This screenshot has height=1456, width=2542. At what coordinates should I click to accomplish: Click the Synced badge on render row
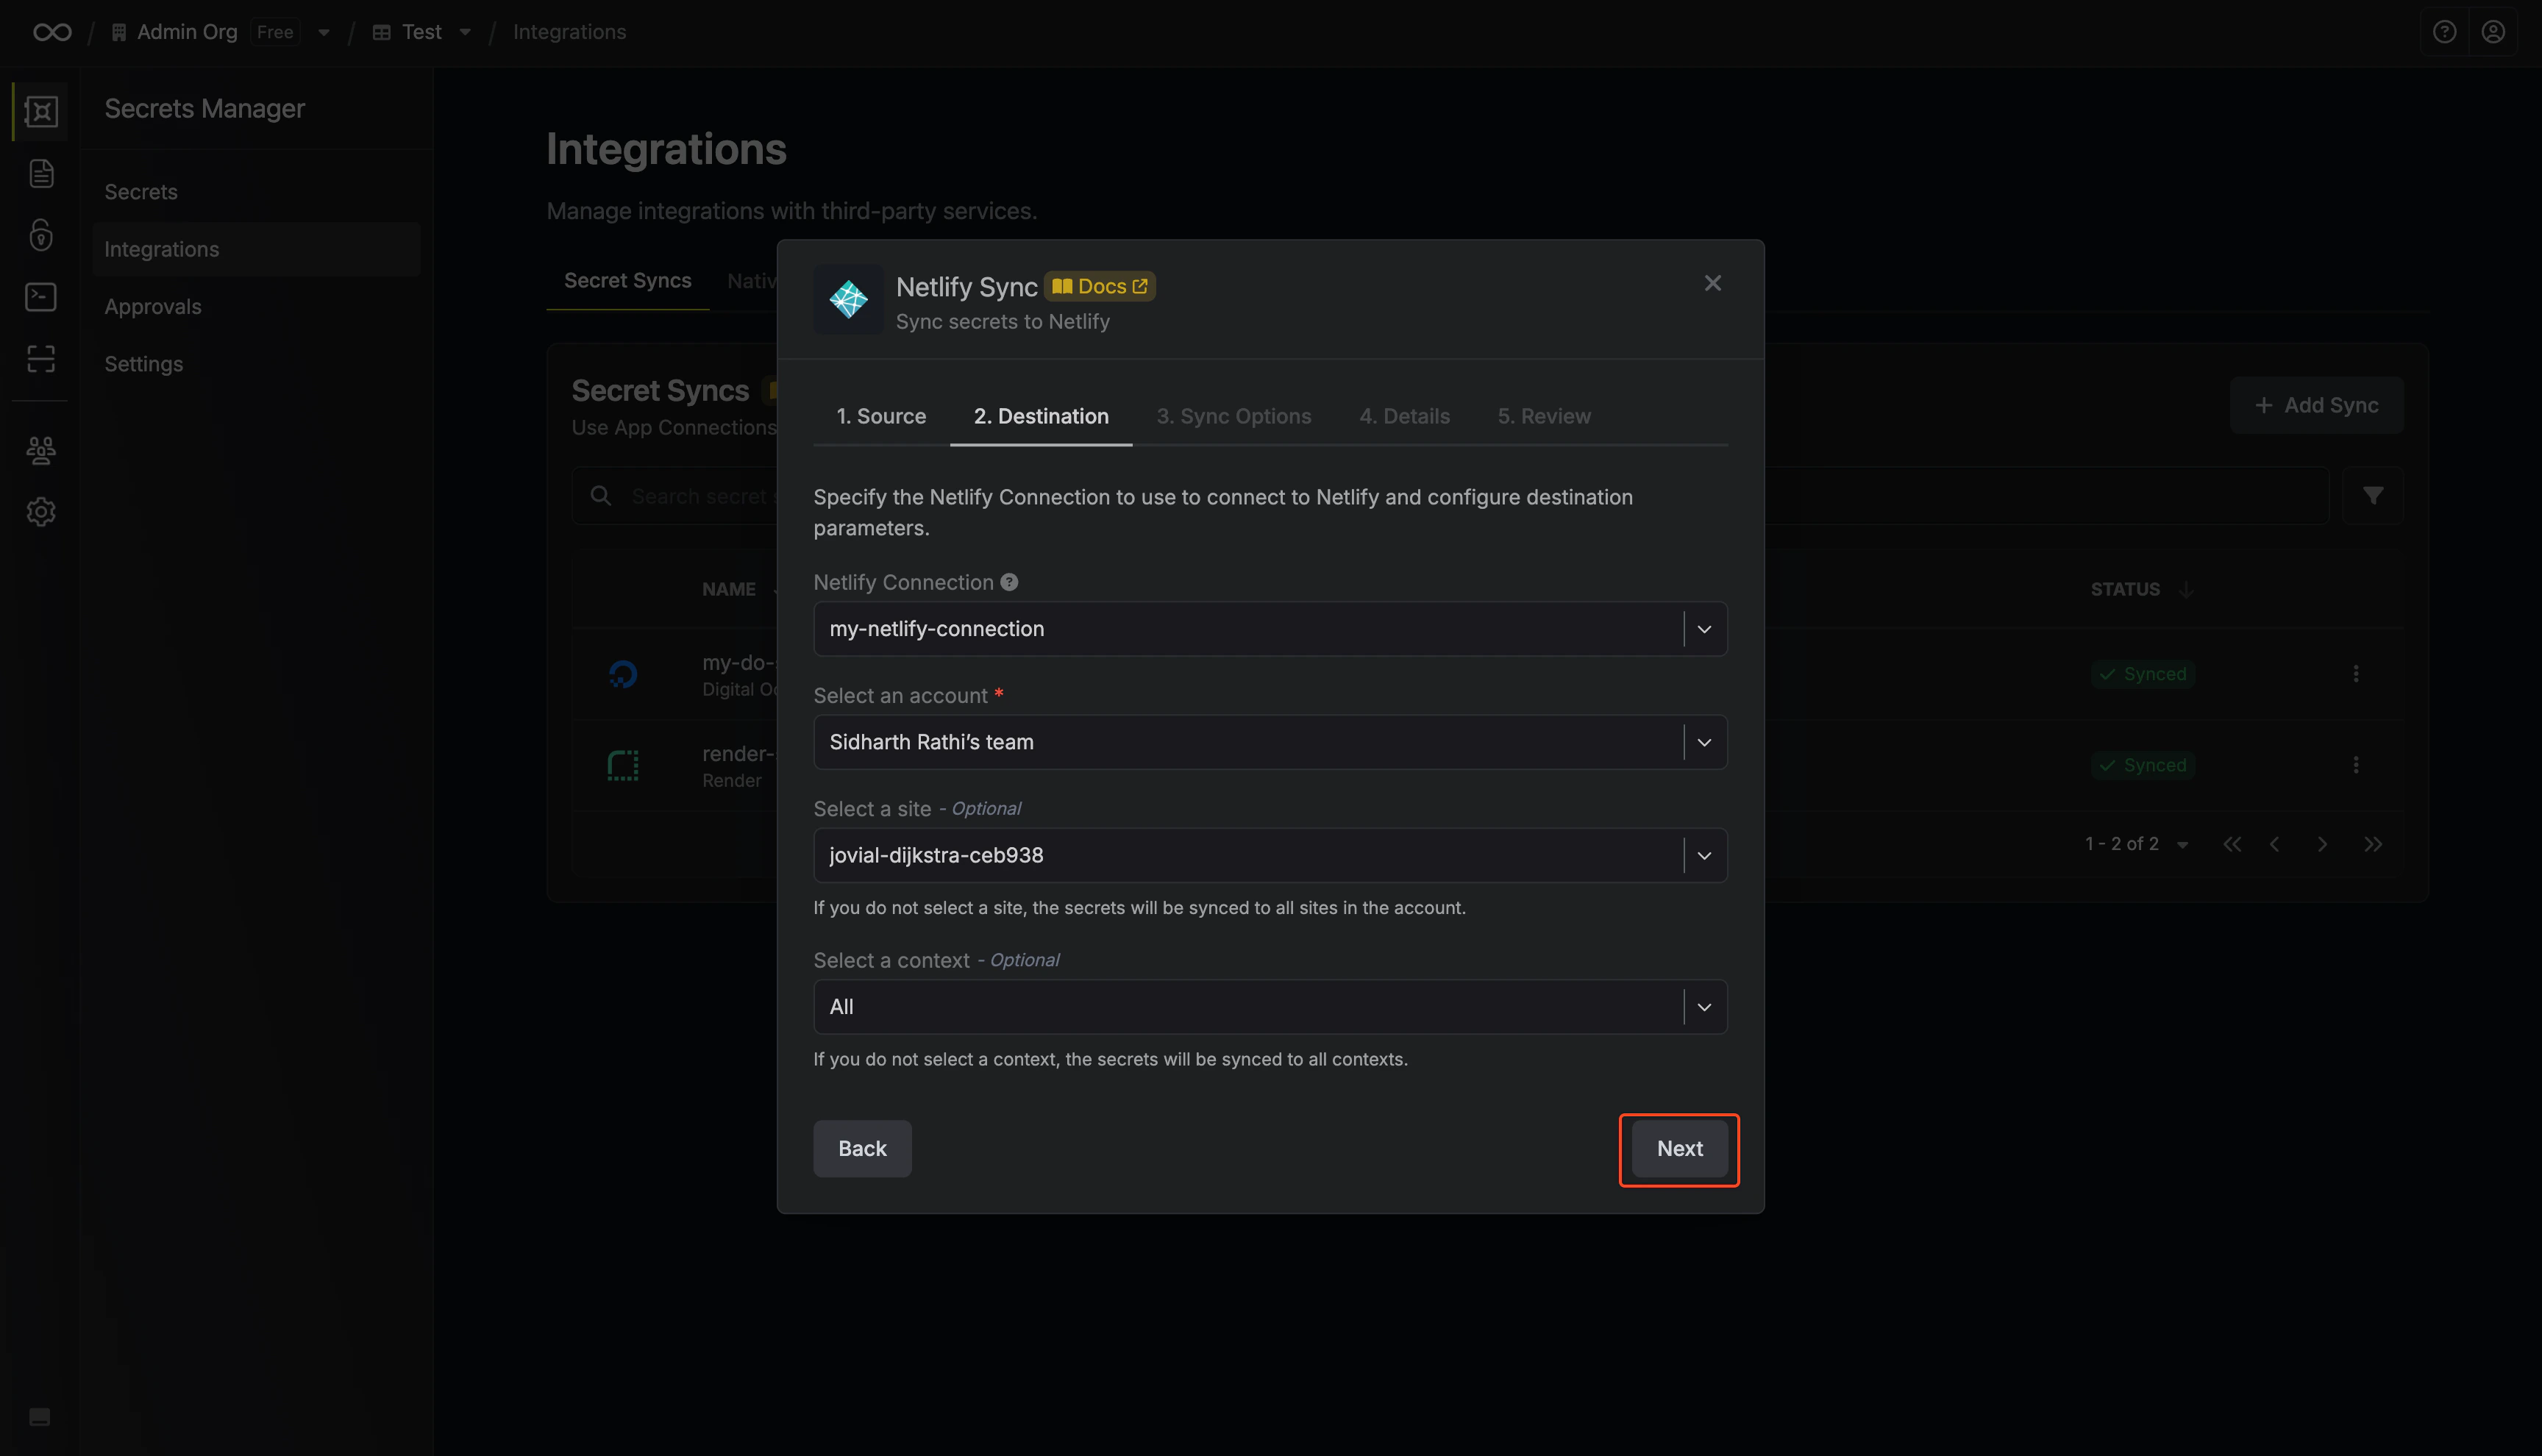coord(2143,765)
